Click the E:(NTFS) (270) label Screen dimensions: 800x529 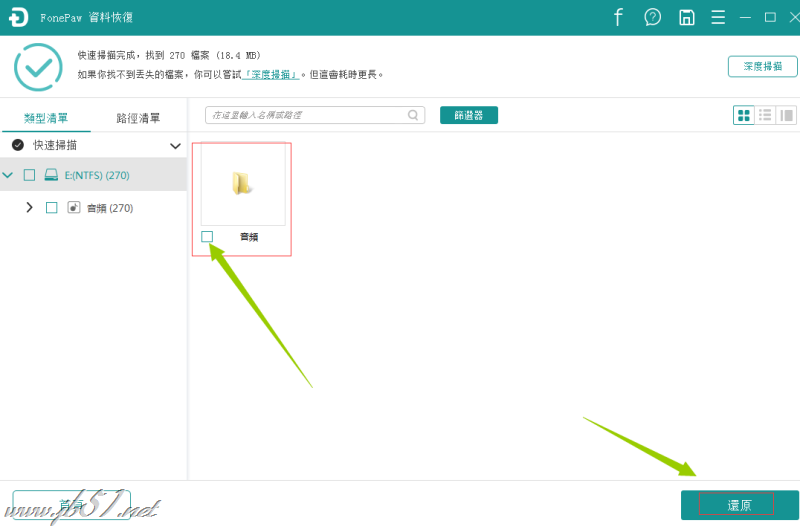click(x=97, y=175)
